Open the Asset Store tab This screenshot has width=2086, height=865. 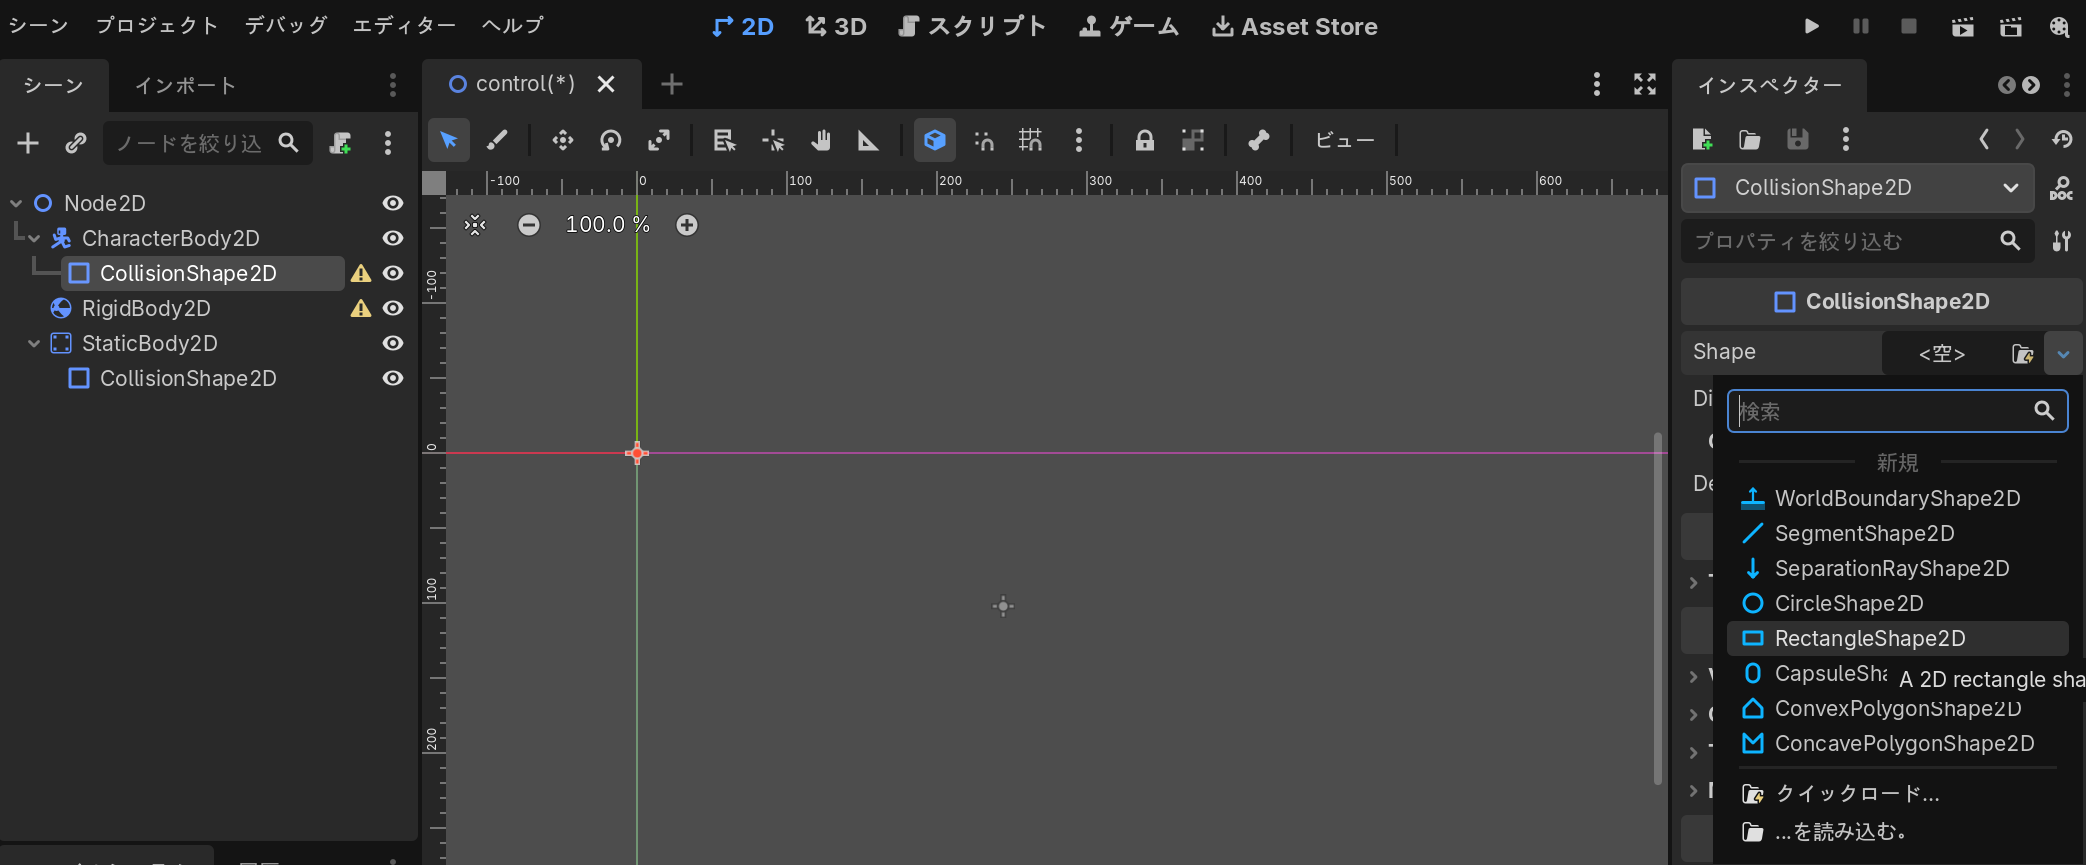click(1295, 26)
